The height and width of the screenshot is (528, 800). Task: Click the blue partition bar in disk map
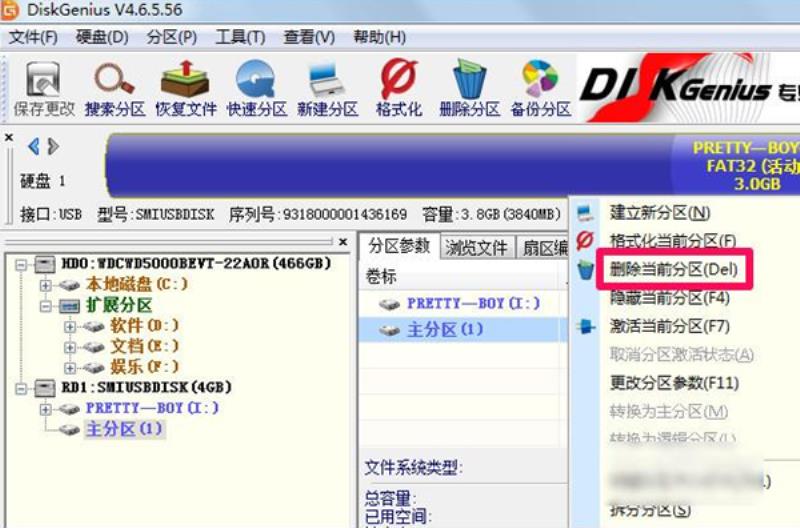pyautogui.click(x=388, y=166)
